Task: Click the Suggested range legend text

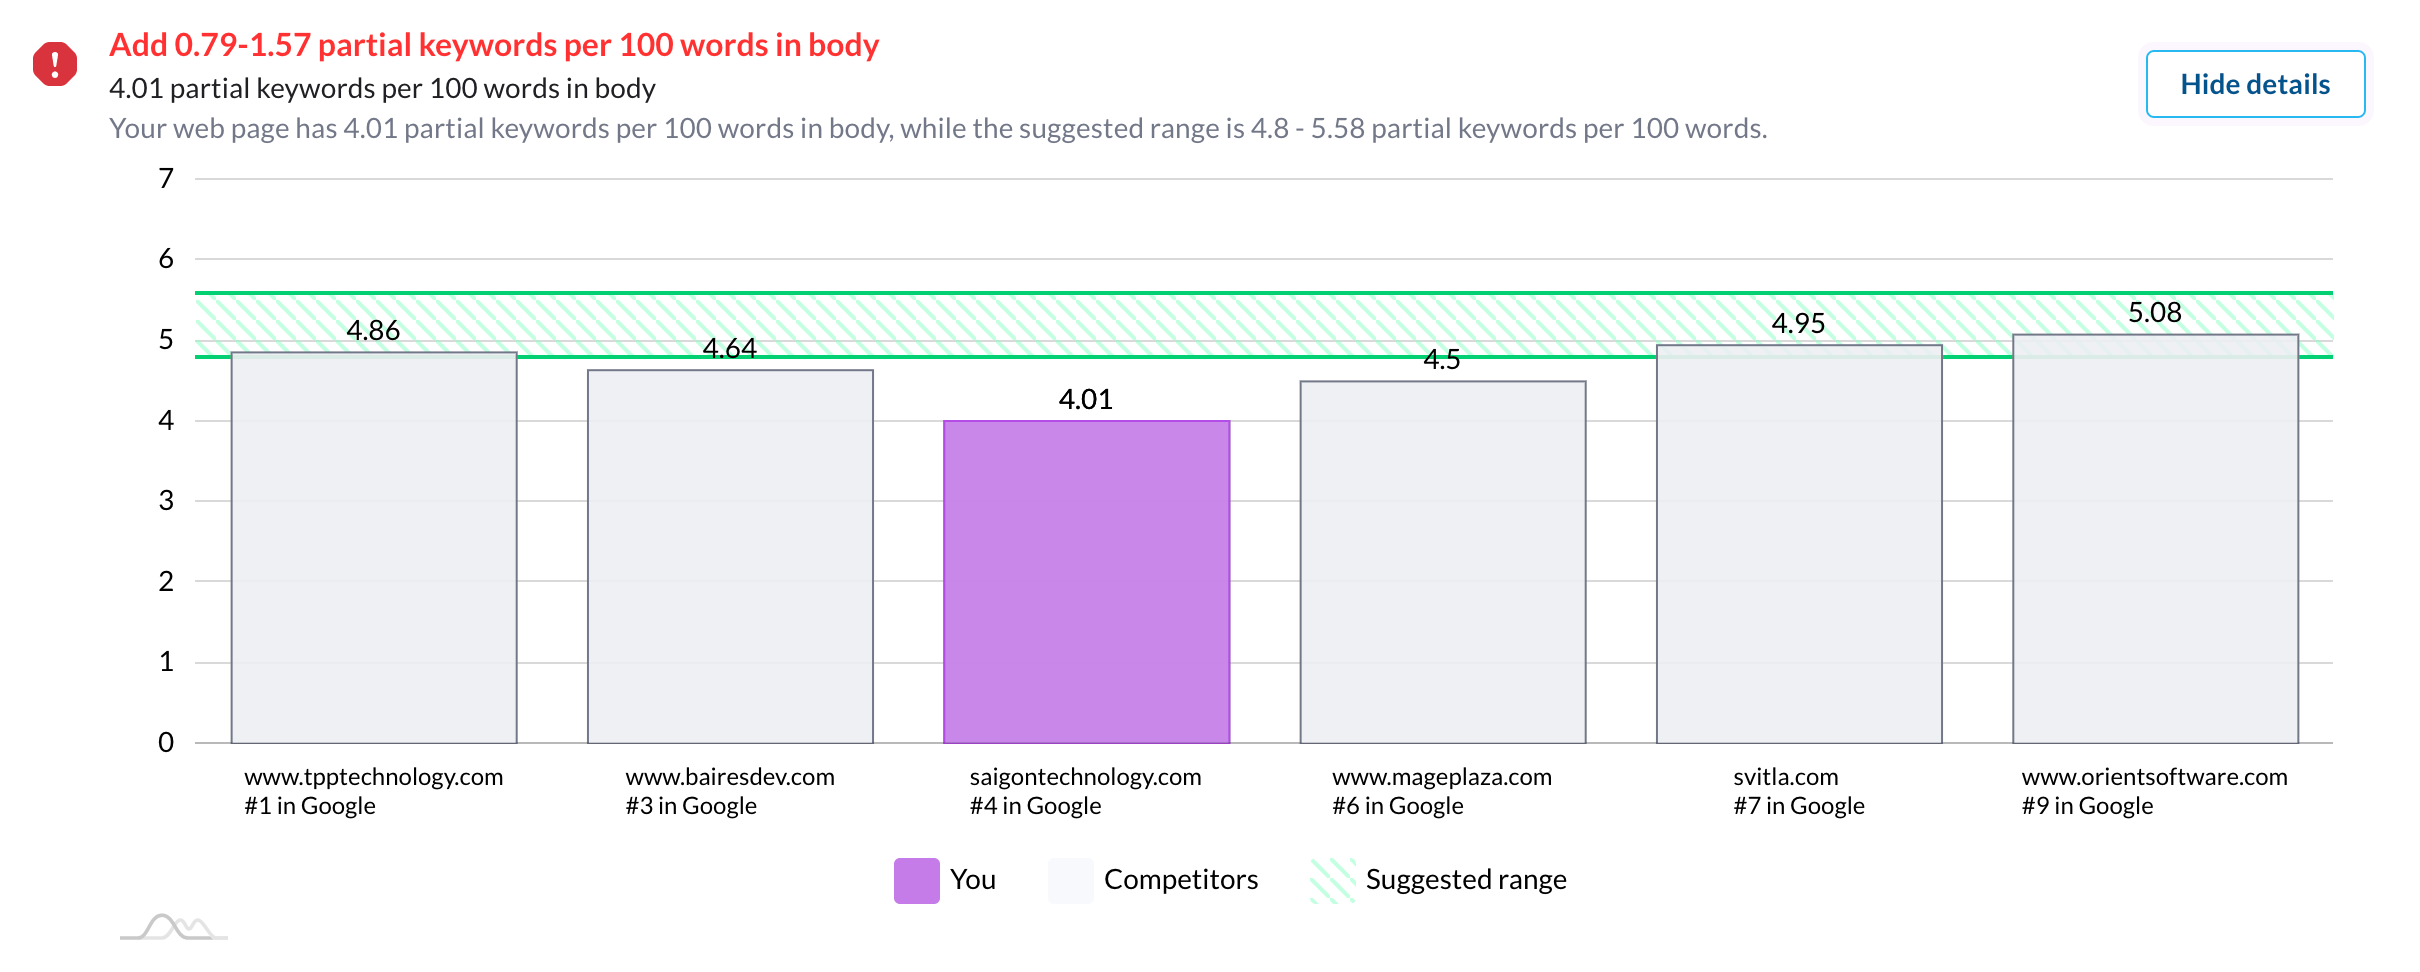Action: tap(1466, 880)
